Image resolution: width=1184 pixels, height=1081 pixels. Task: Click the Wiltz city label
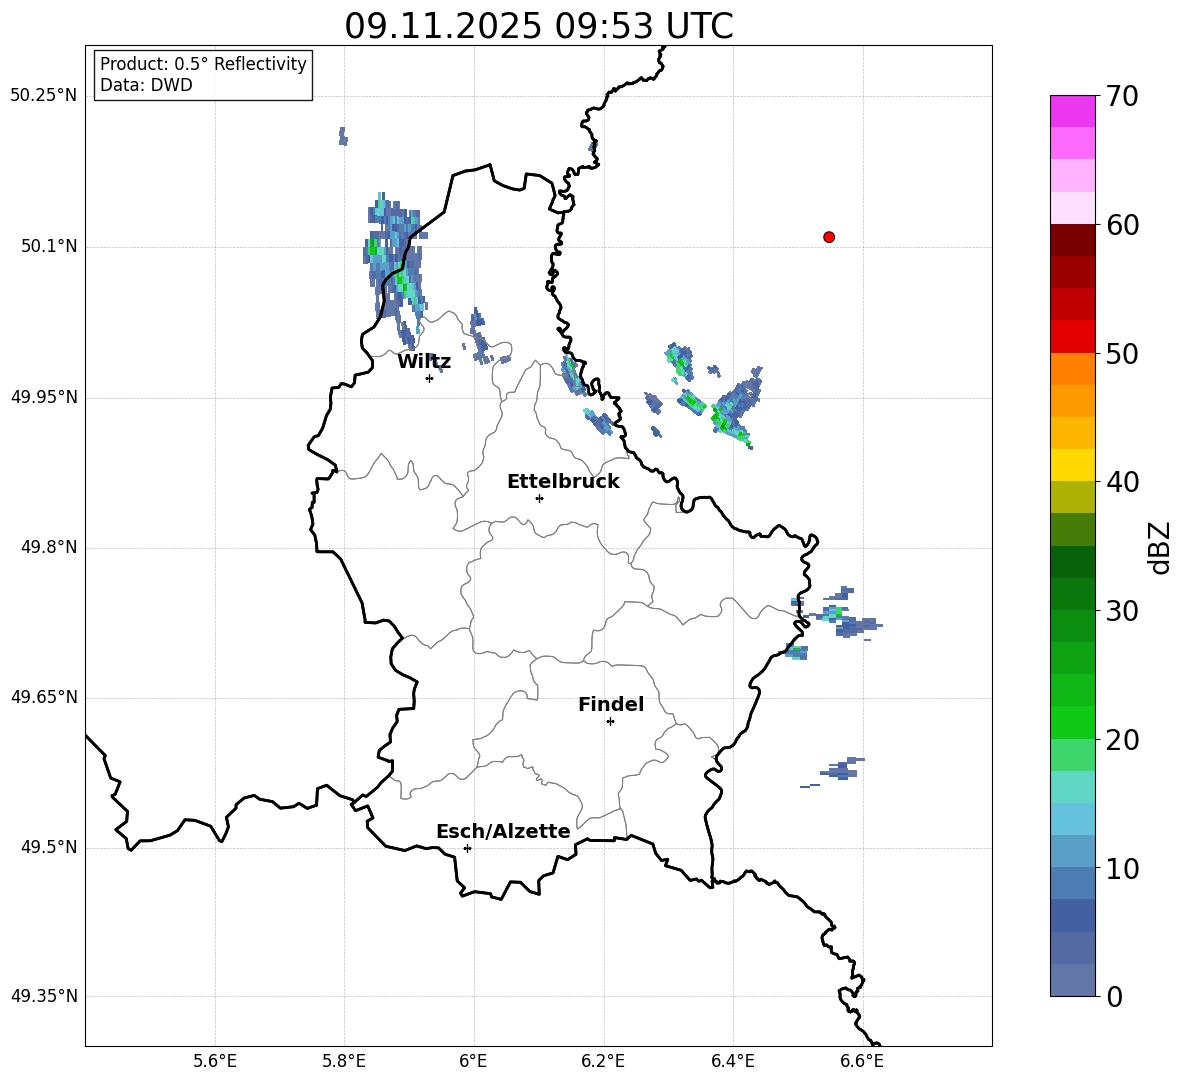pos(424,362)
